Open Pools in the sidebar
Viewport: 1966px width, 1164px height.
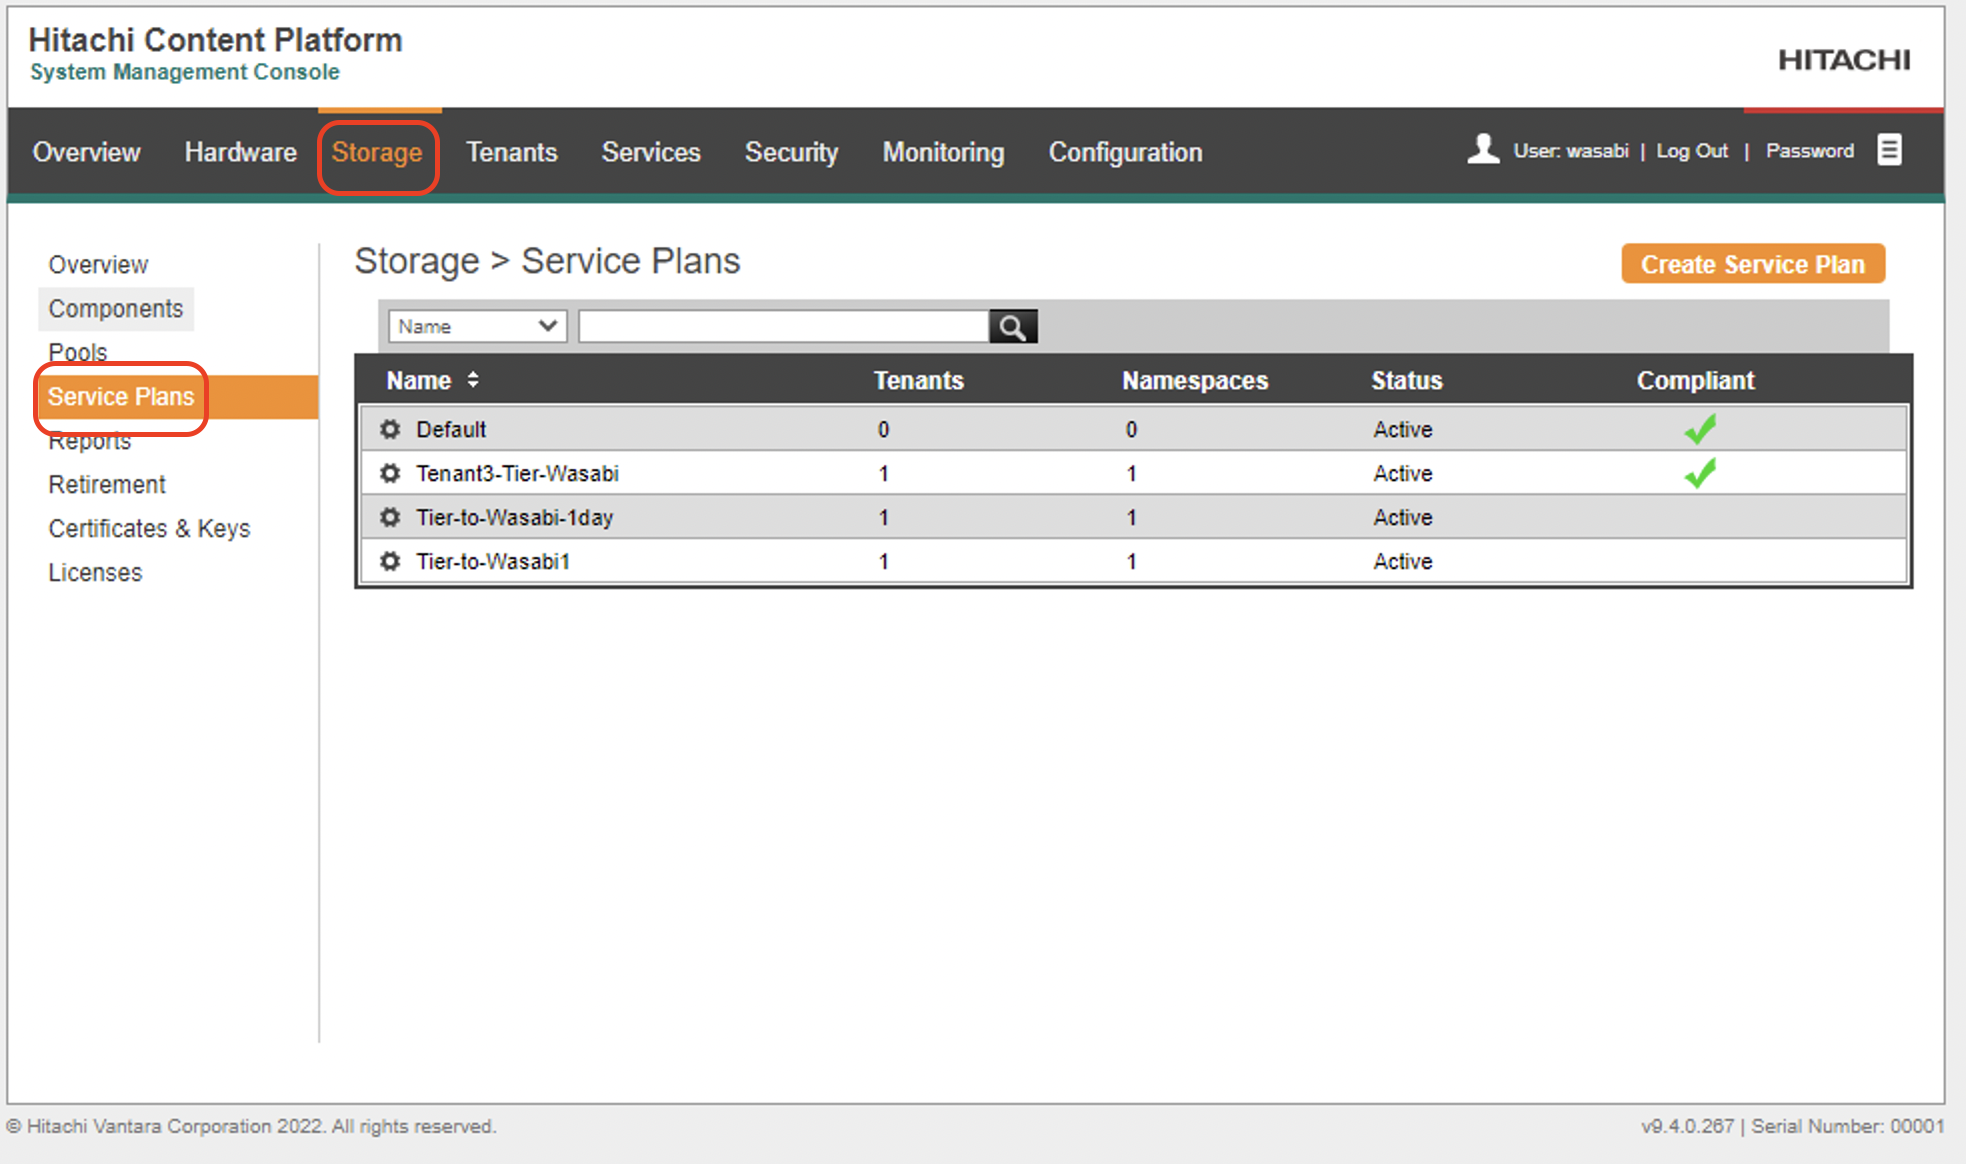78,352
